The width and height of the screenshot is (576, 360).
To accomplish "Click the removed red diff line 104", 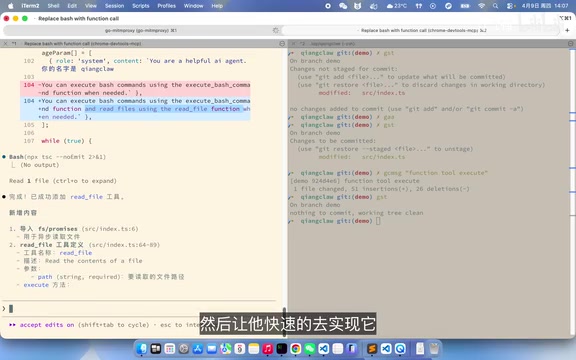I will pos(135,89).
